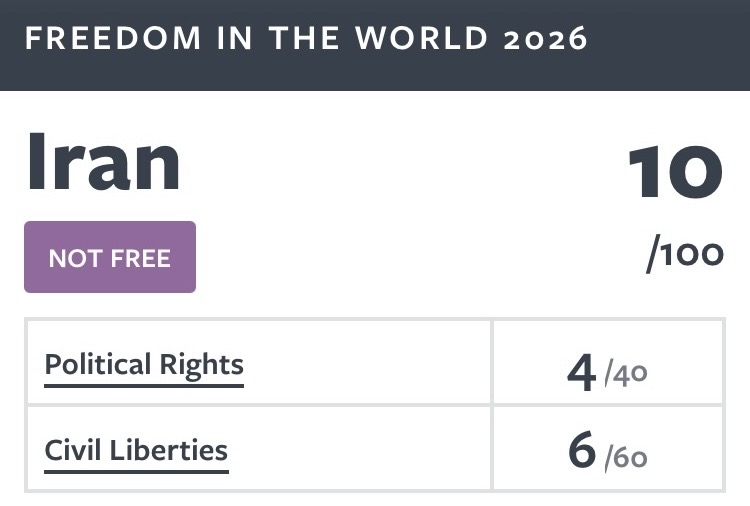Click the word FREEDOM in header banner
750x506 pixels.
click(113, 38)
